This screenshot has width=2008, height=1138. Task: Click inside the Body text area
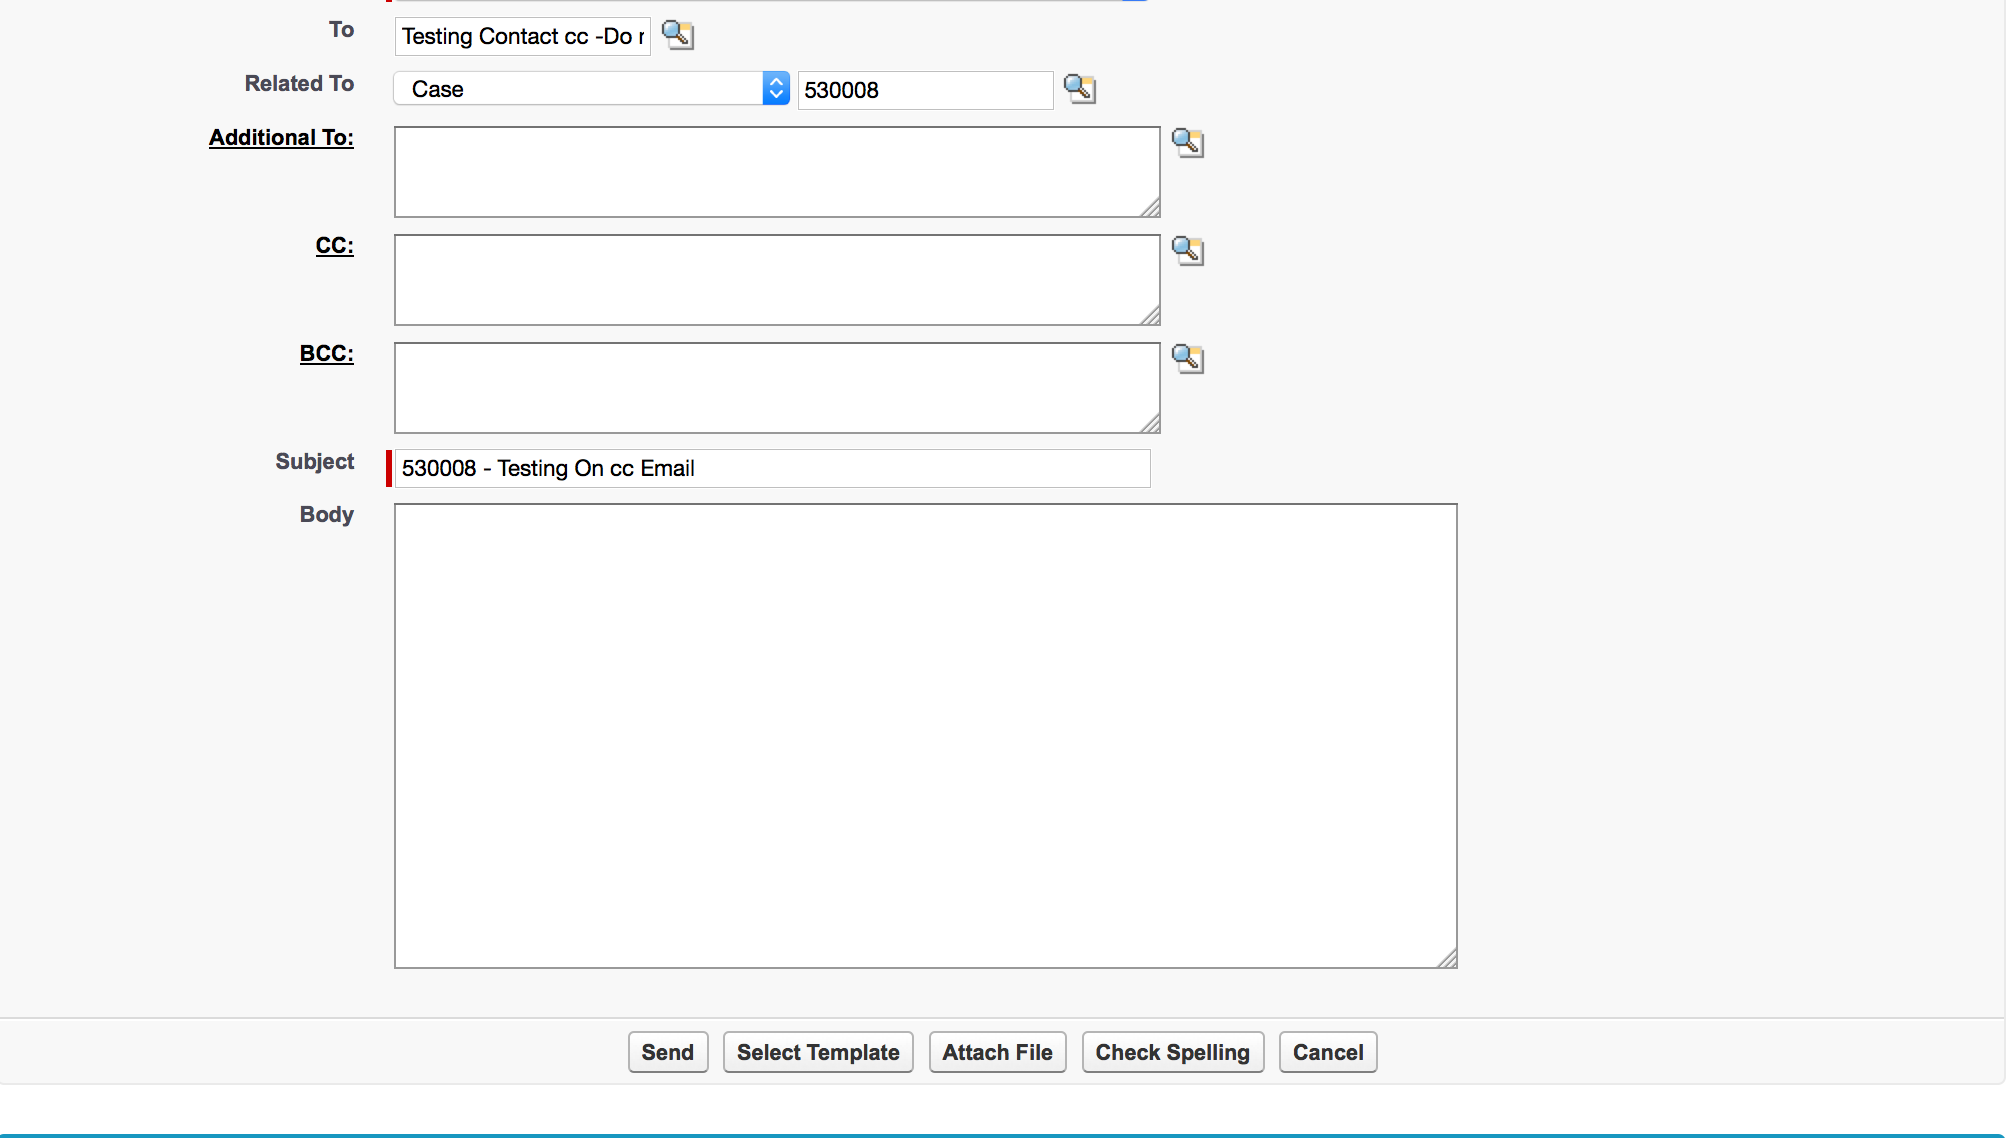[924, 734]
